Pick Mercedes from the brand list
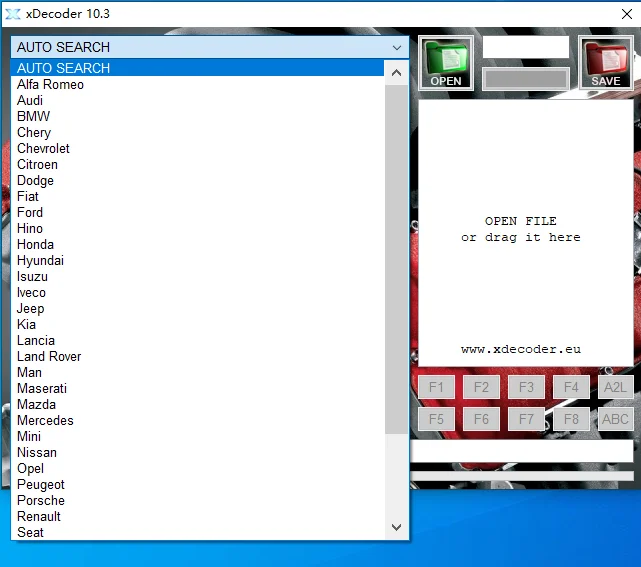This screenshot has height=567, width=641. (197, 420)
